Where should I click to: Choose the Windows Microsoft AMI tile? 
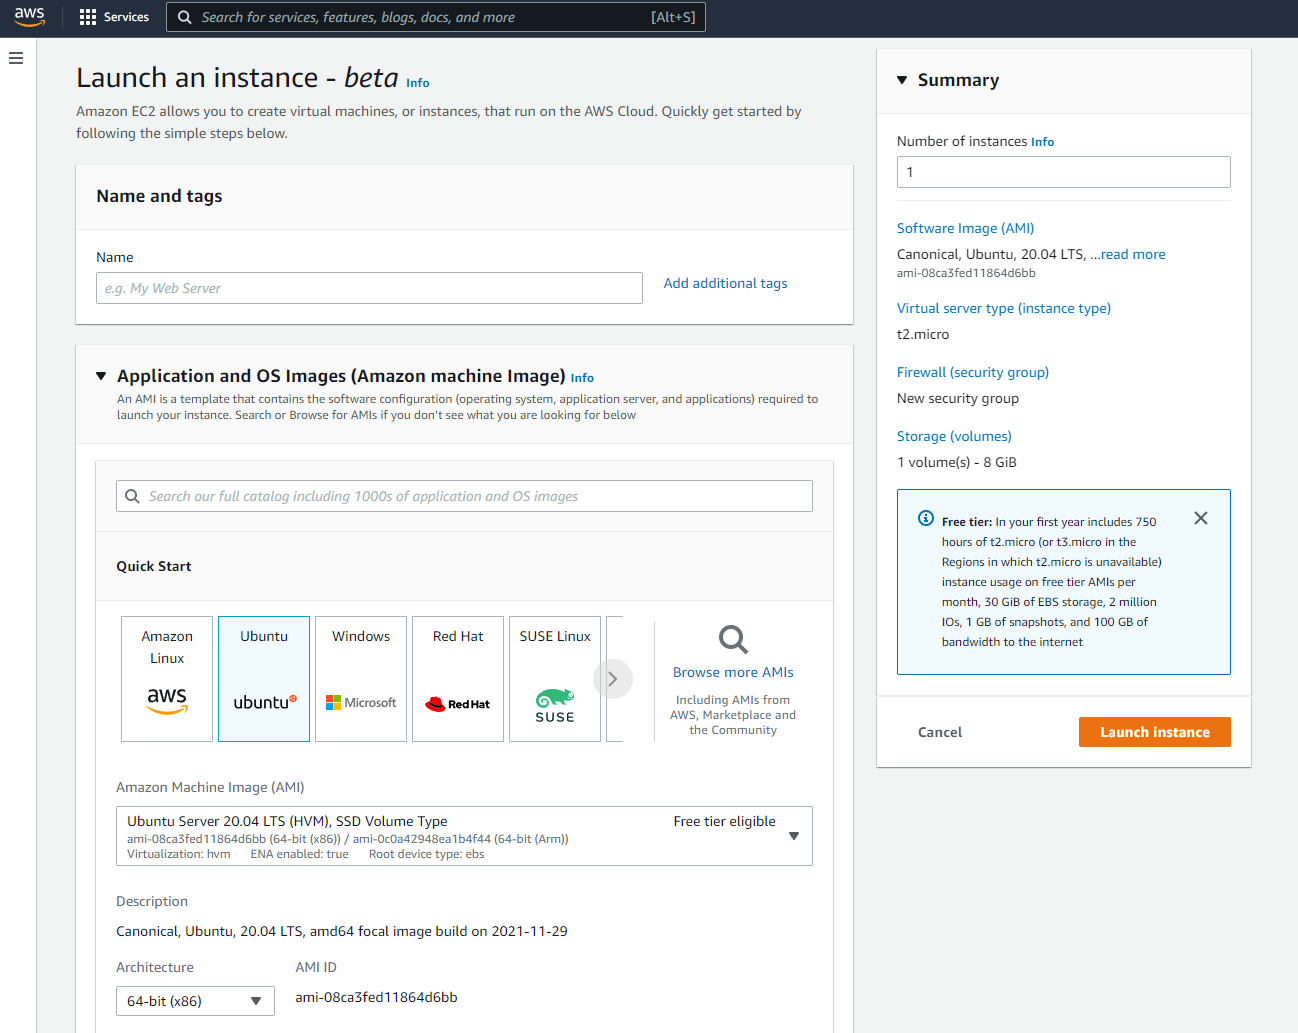(361, 679)
